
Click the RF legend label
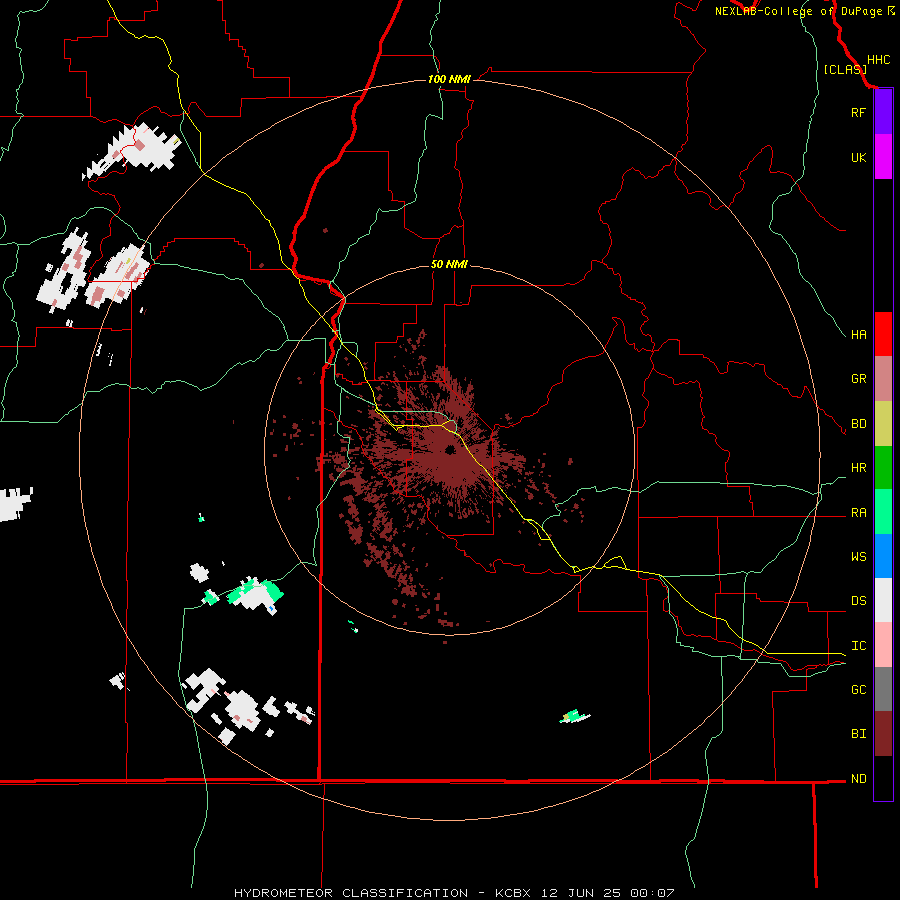tap(858, 112)
